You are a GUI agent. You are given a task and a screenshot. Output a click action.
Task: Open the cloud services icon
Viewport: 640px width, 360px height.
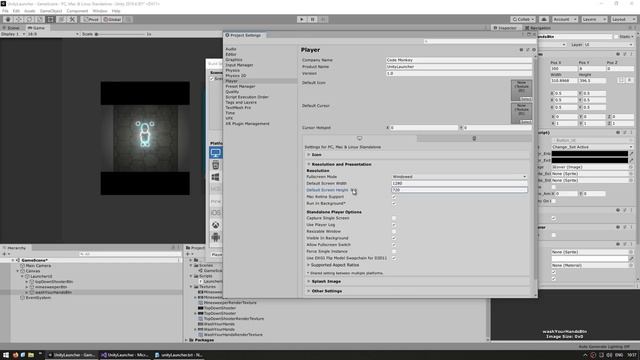click(544, 19)
